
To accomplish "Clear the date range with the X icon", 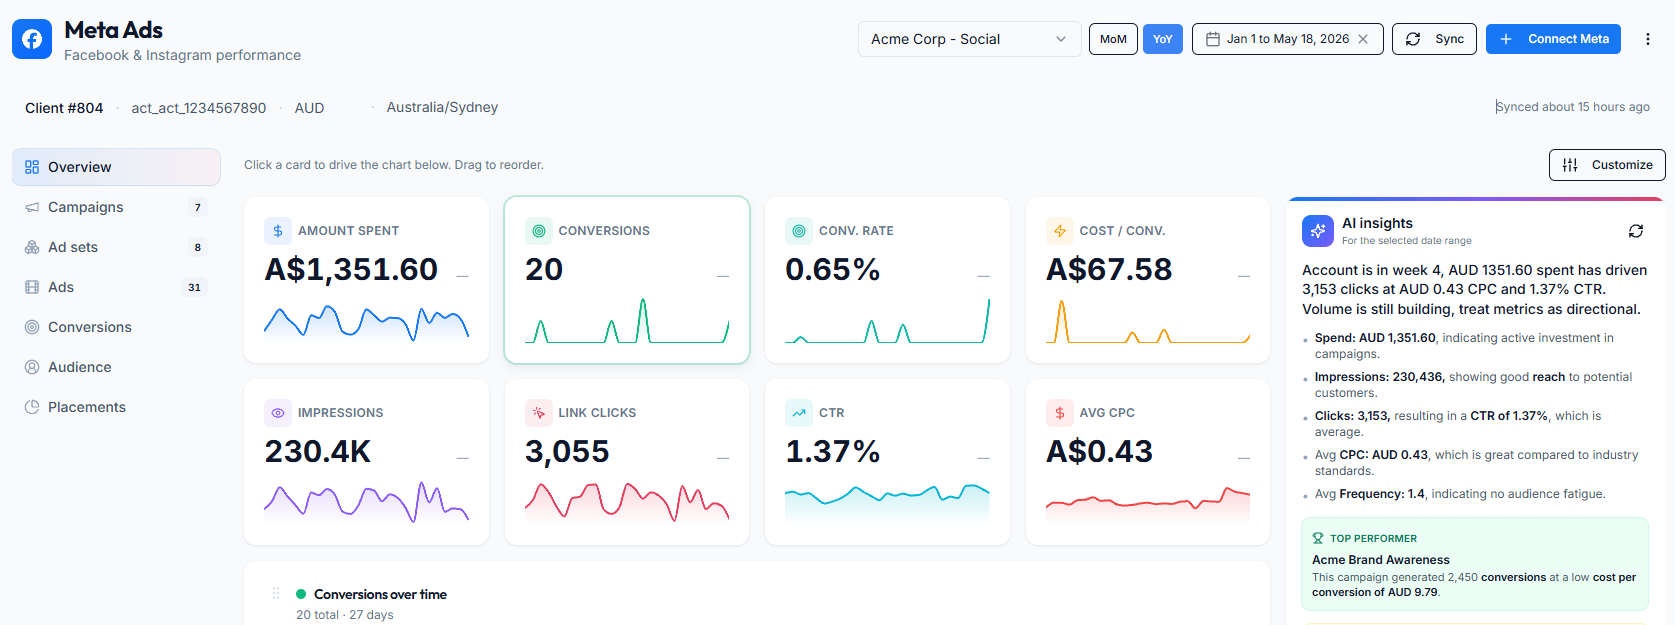I will pyautogui.click(x=1363, y=39).
